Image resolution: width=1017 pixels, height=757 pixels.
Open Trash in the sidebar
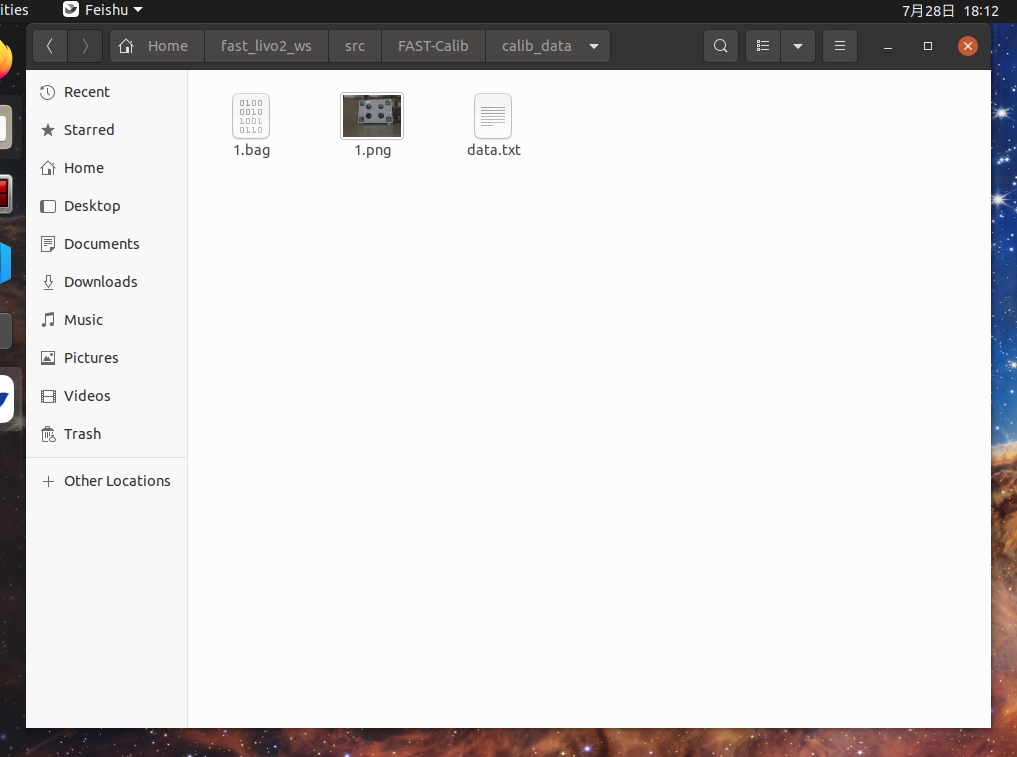82,434
